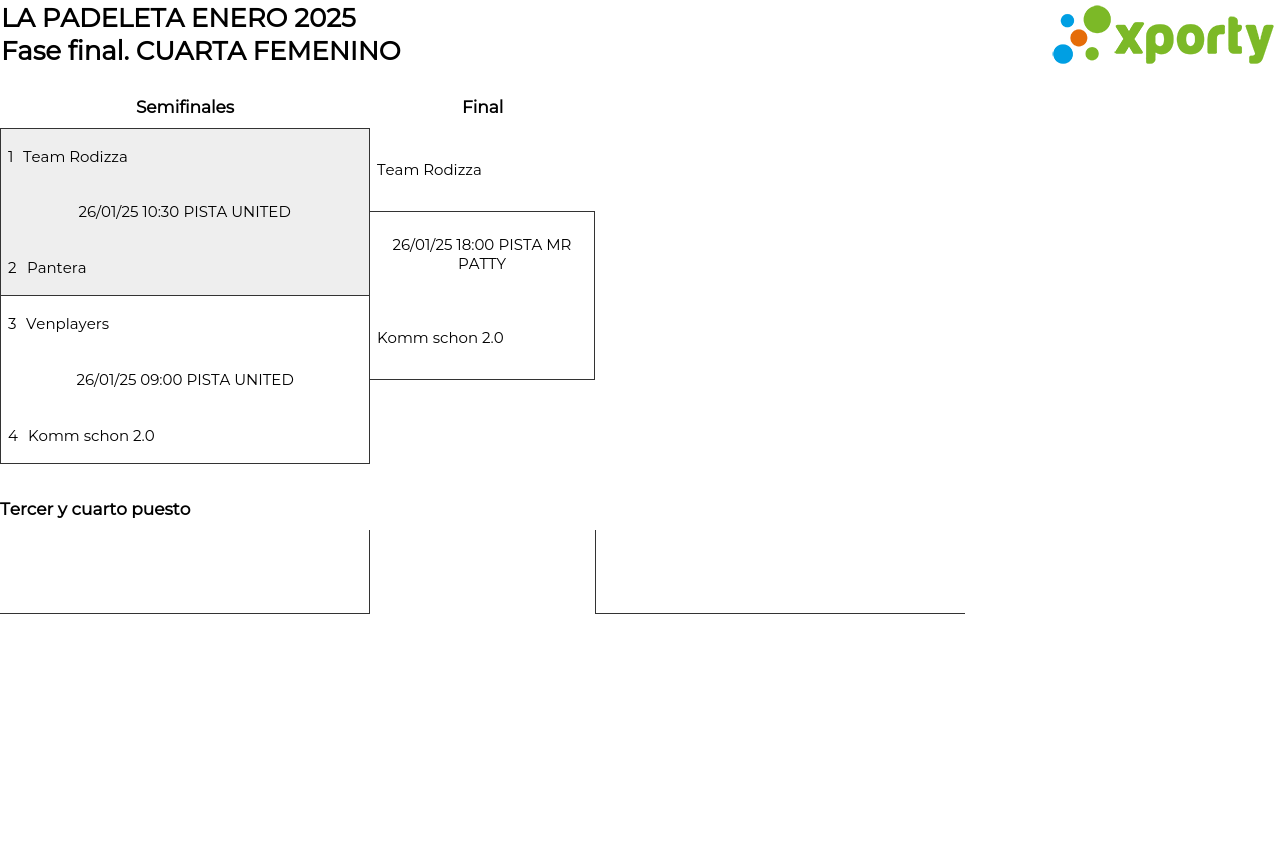Open the 18:00 PISTA MR PATTY final match

pos(482,254)
